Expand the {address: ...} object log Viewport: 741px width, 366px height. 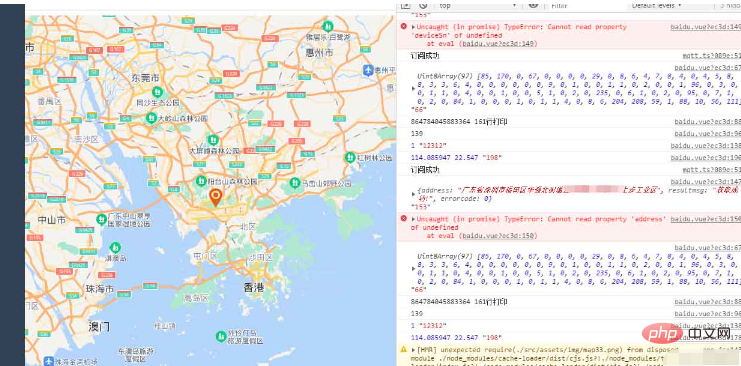pyautogui.click(x=414, y=193)
